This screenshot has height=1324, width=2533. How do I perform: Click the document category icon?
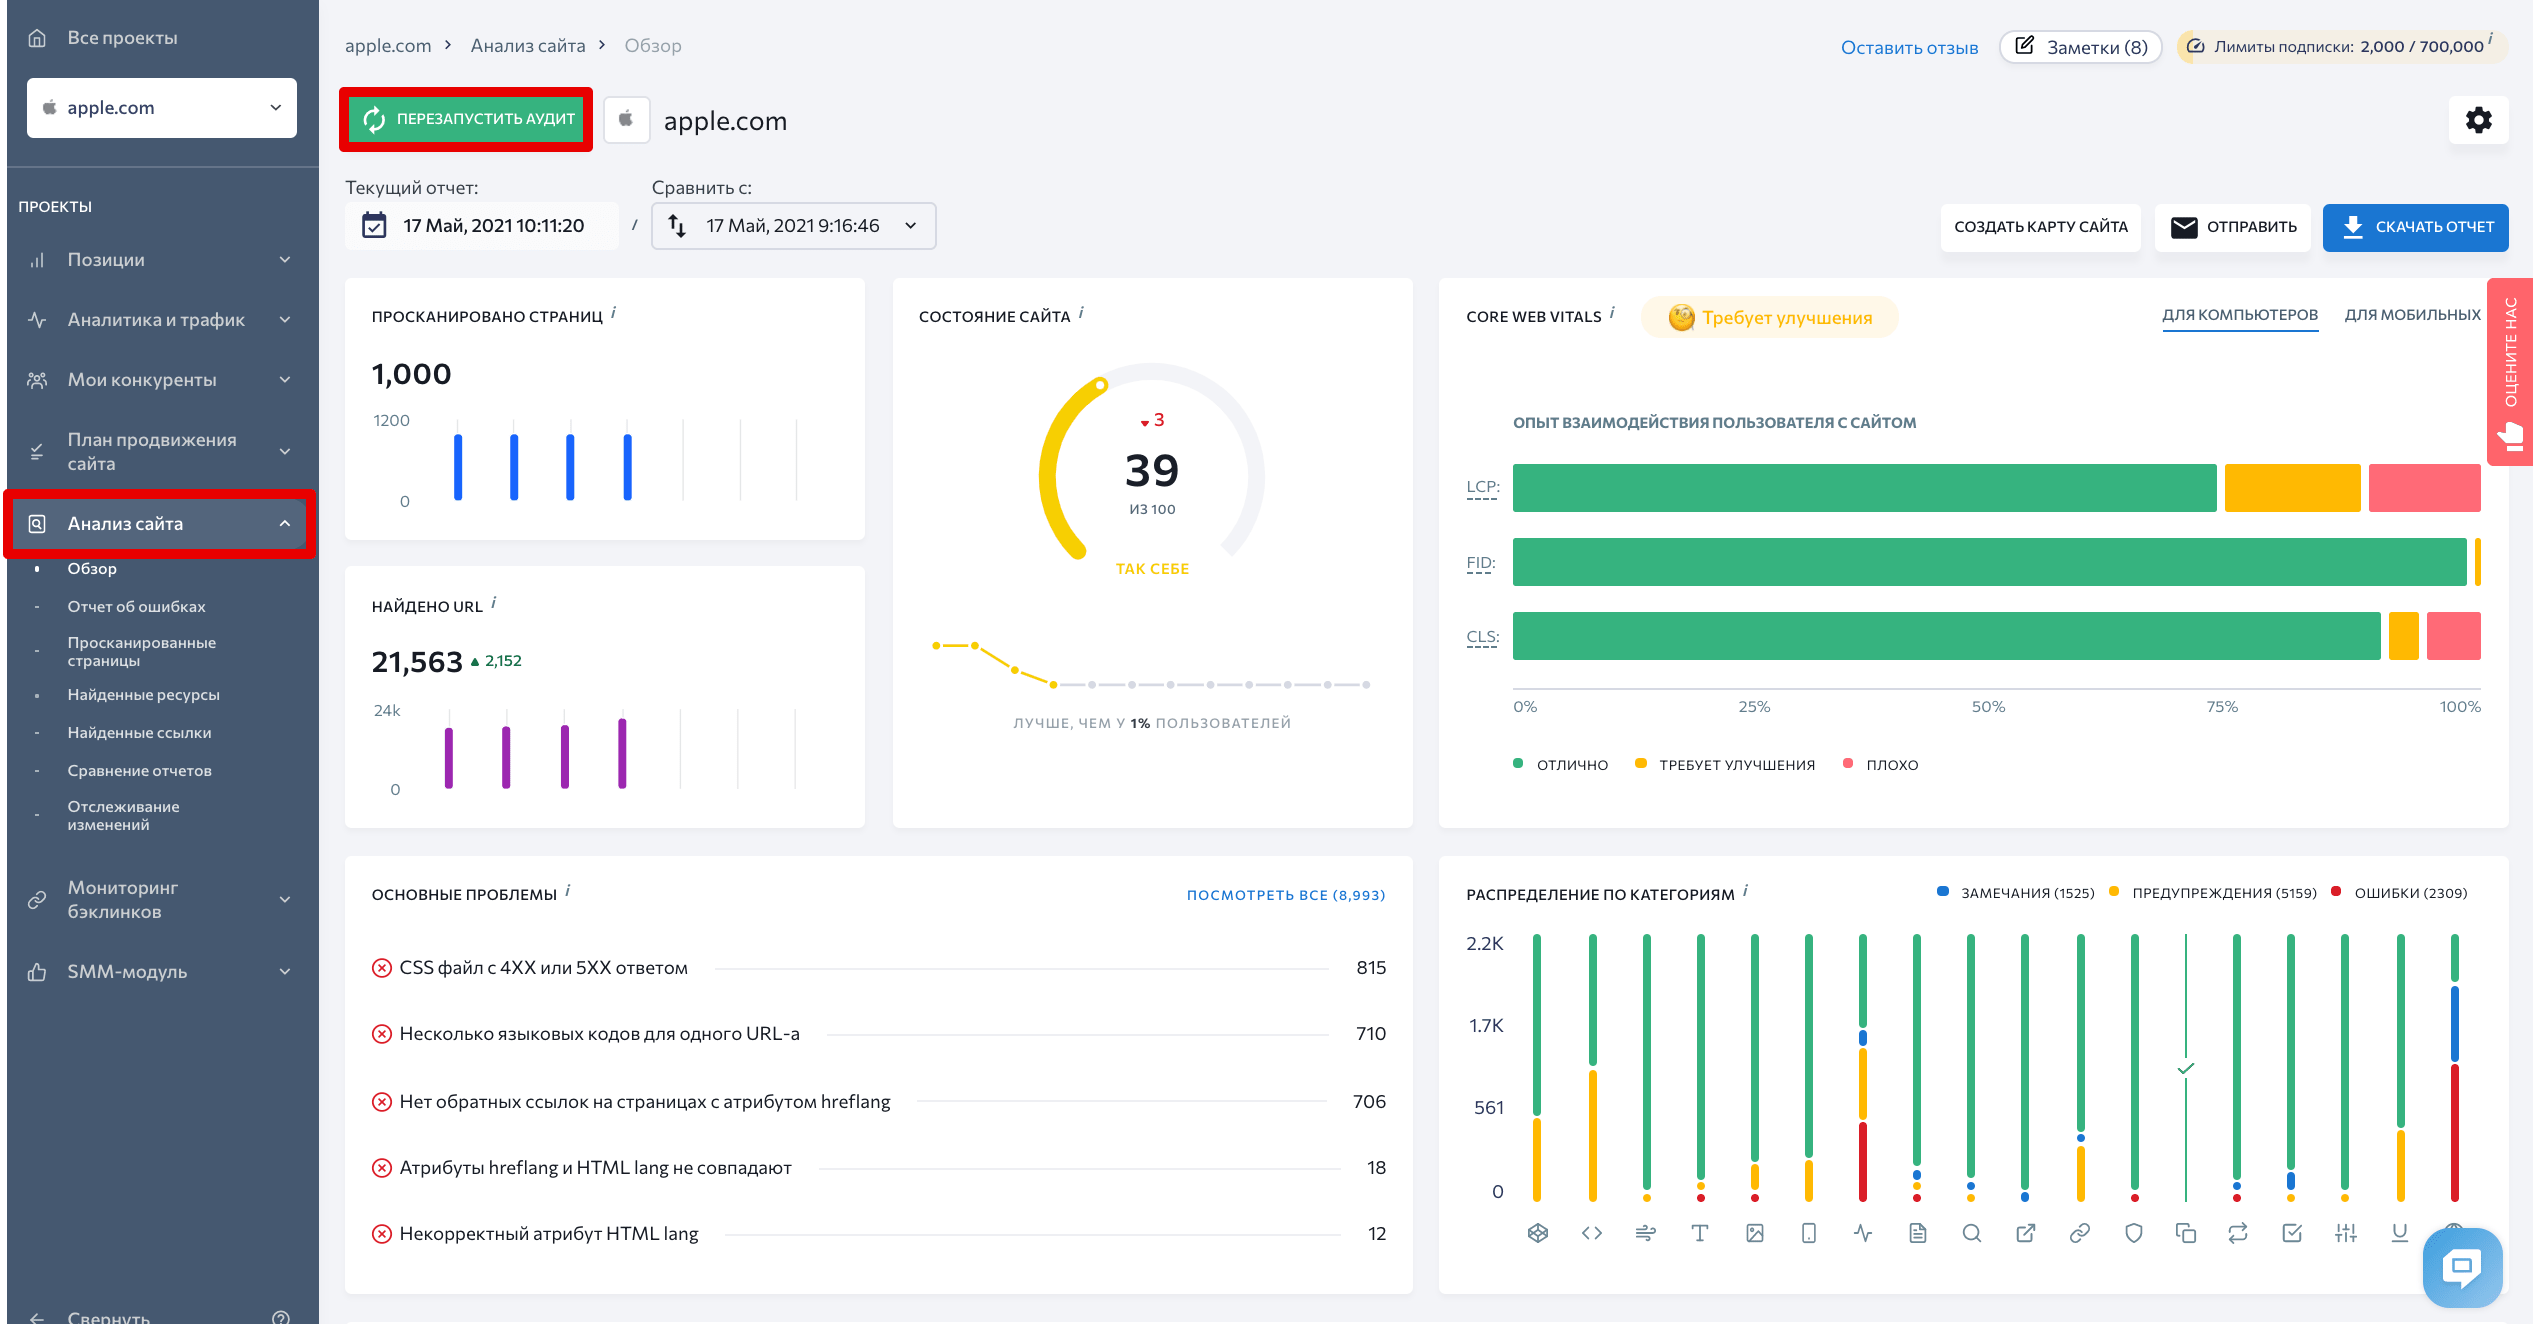click(1917, 1233)
